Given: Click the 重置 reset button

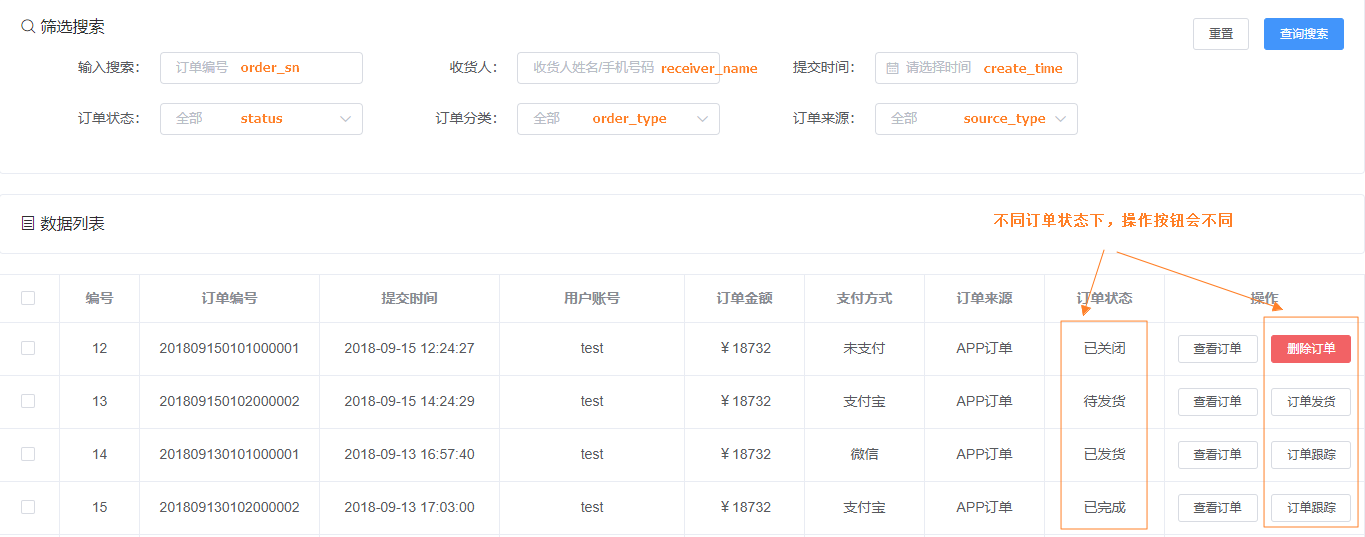Looking at the screenshot, I should pyautogui.click(x=1221, y=34).
